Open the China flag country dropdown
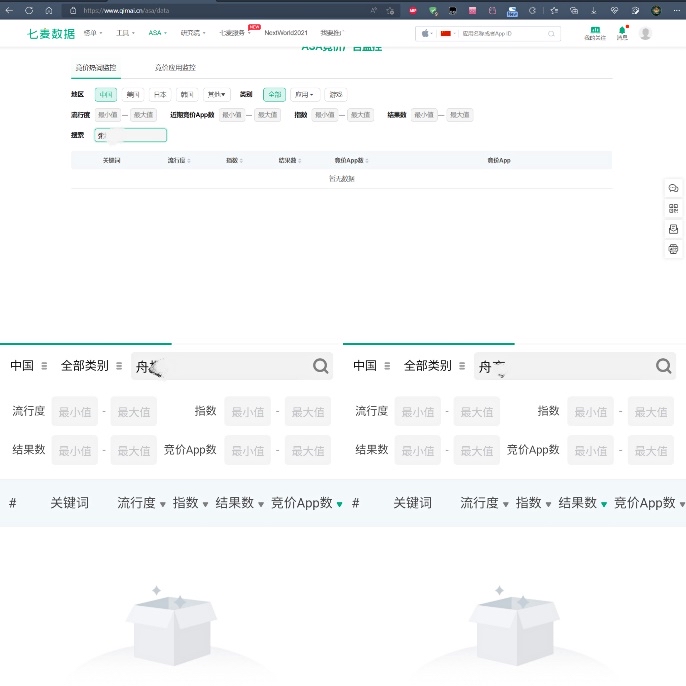686x686 pixels. click(x=448, y=34)
